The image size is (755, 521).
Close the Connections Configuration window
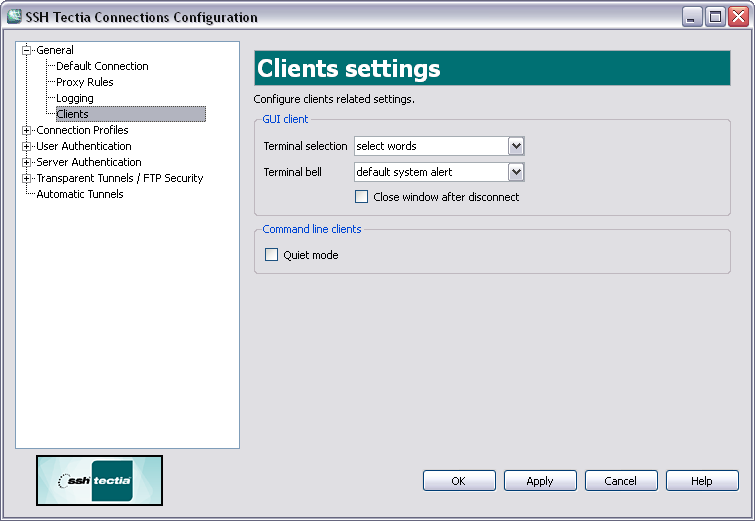[738, 17]
